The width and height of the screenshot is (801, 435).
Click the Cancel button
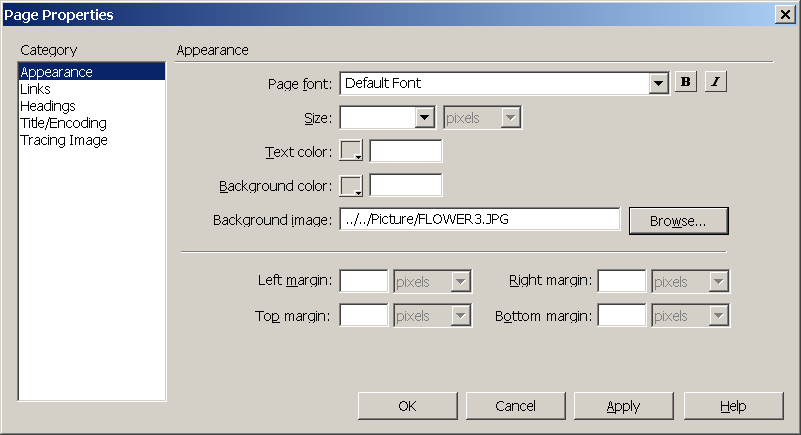[x=515, y=406]
